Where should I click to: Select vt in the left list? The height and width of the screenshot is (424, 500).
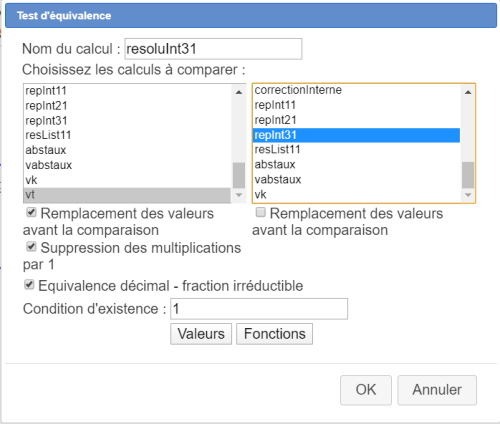pos(128,195)
